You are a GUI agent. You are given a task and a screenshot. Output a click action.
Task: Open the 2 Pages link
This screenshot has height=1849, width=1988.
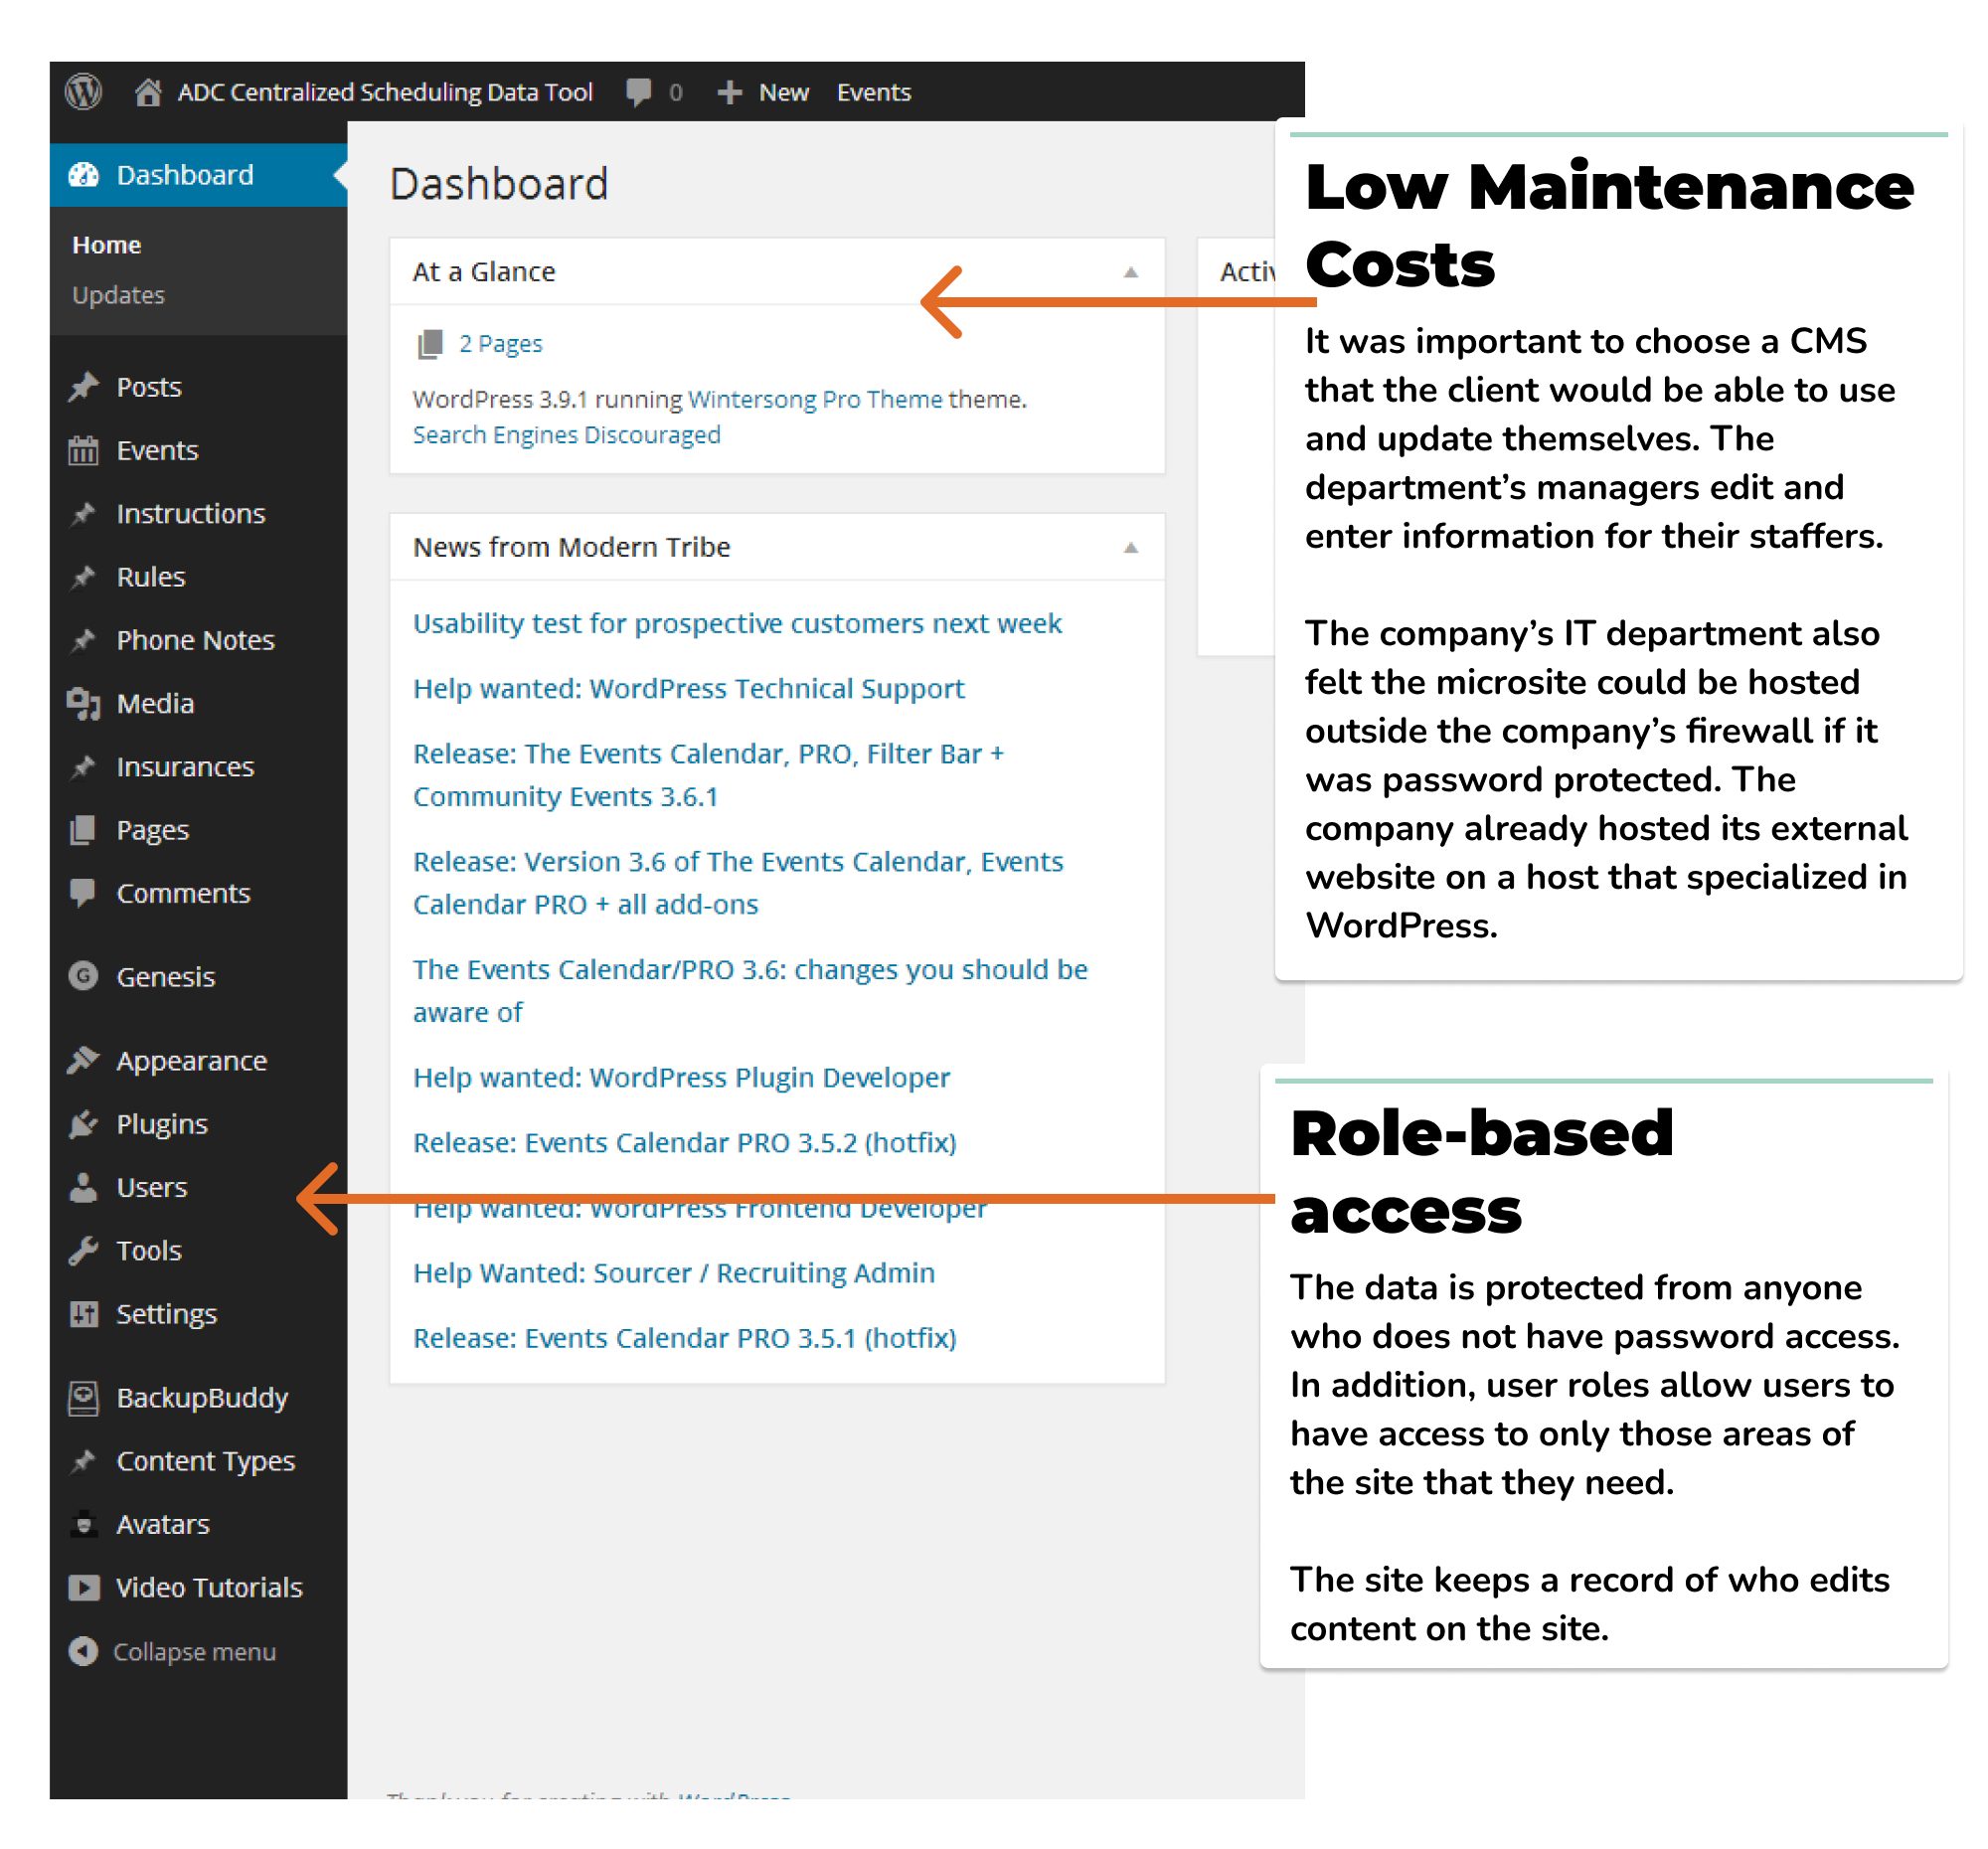click(x=501, y=345)
